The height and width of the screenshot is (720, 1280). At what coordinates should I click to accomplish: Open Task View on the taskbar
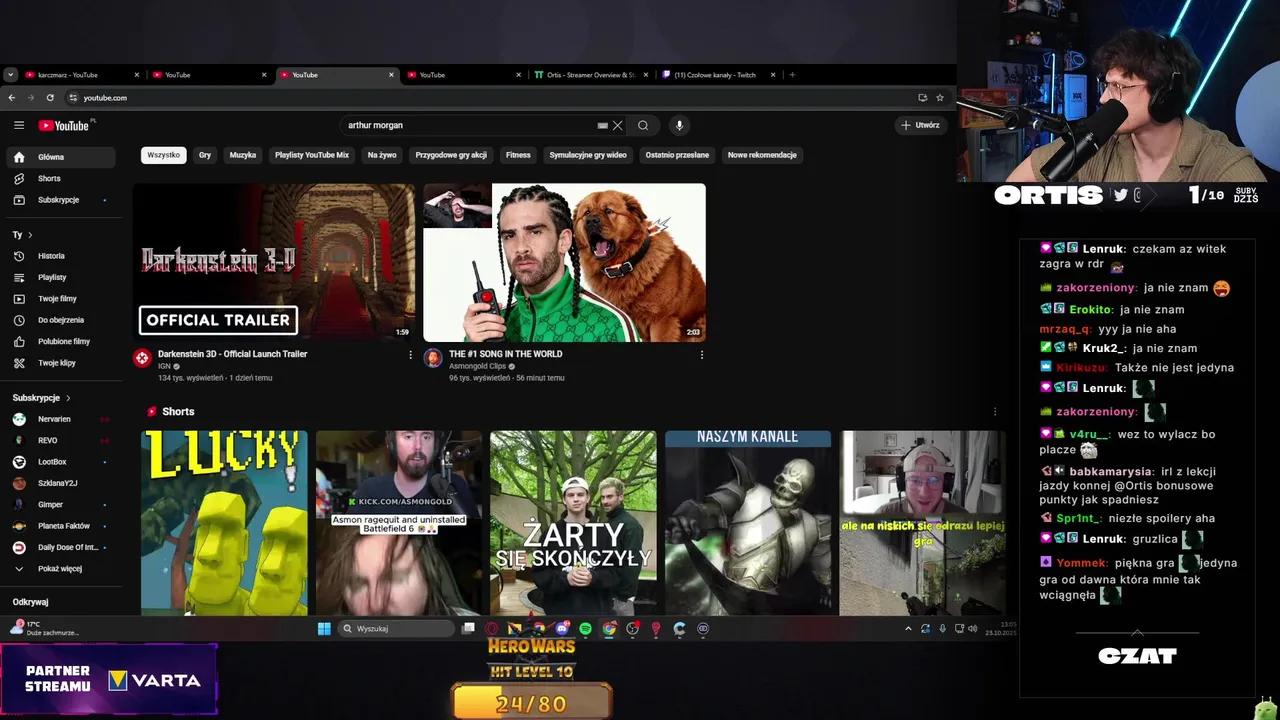coord(468,628)
